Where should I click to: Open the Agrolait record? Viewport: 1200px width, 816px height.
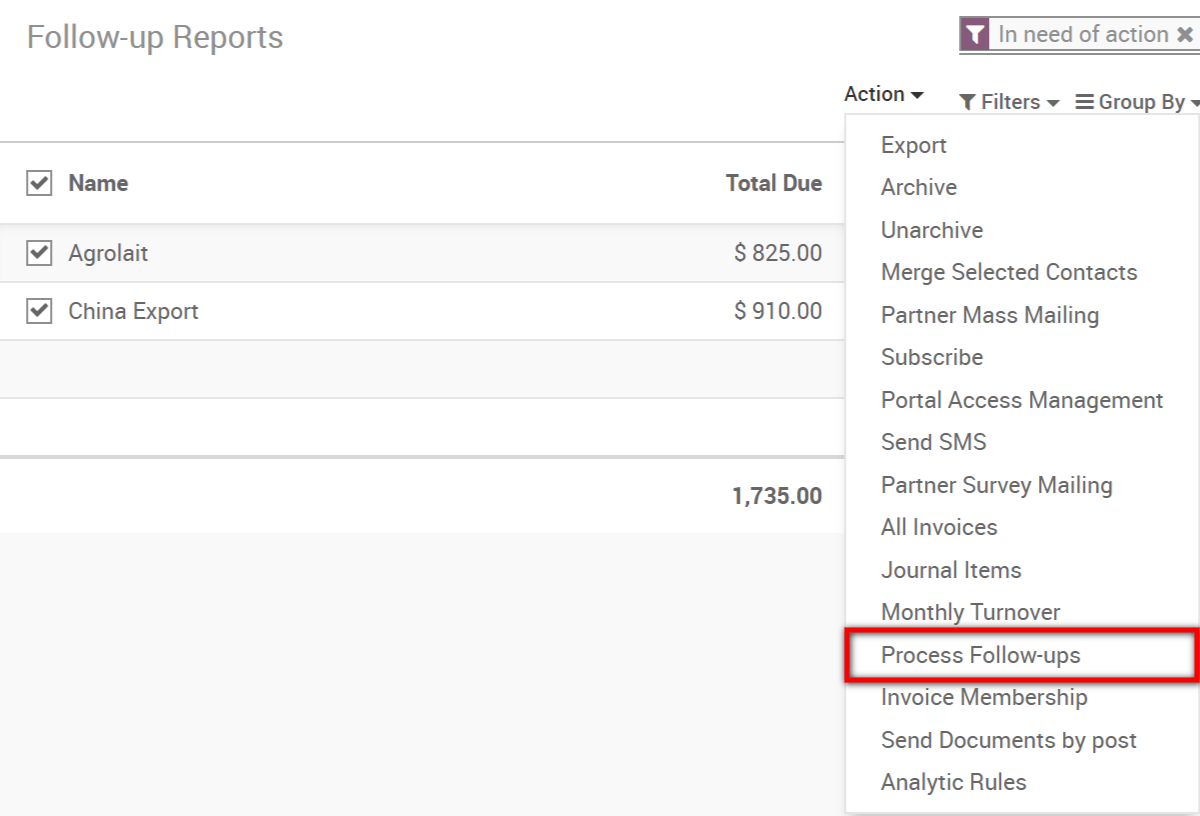point(107,253)
